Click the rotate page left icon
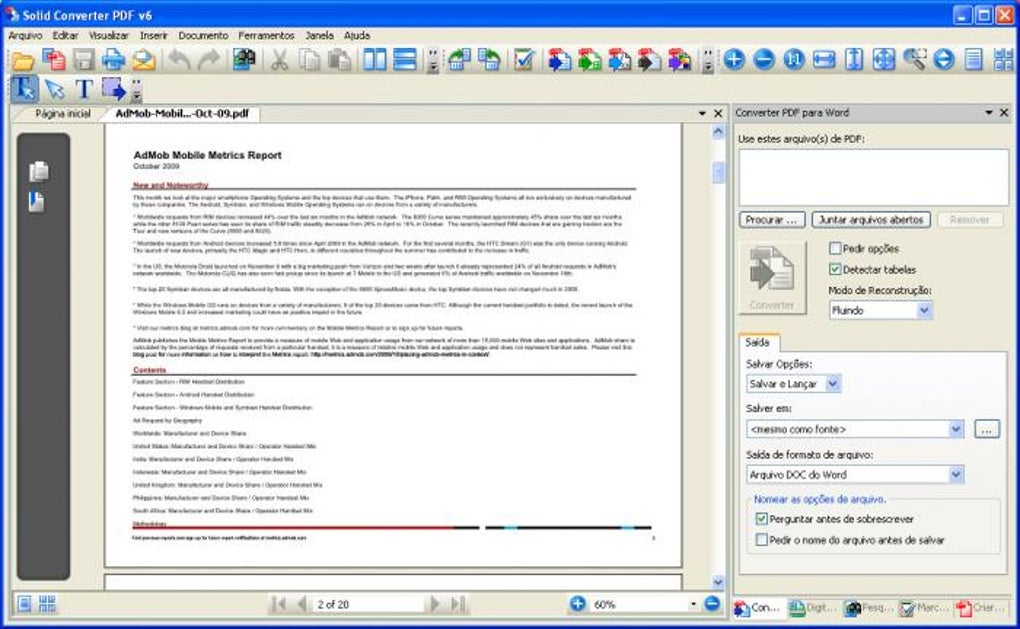The width and height of the screenshot is (1020, 629). coord(459,60)
